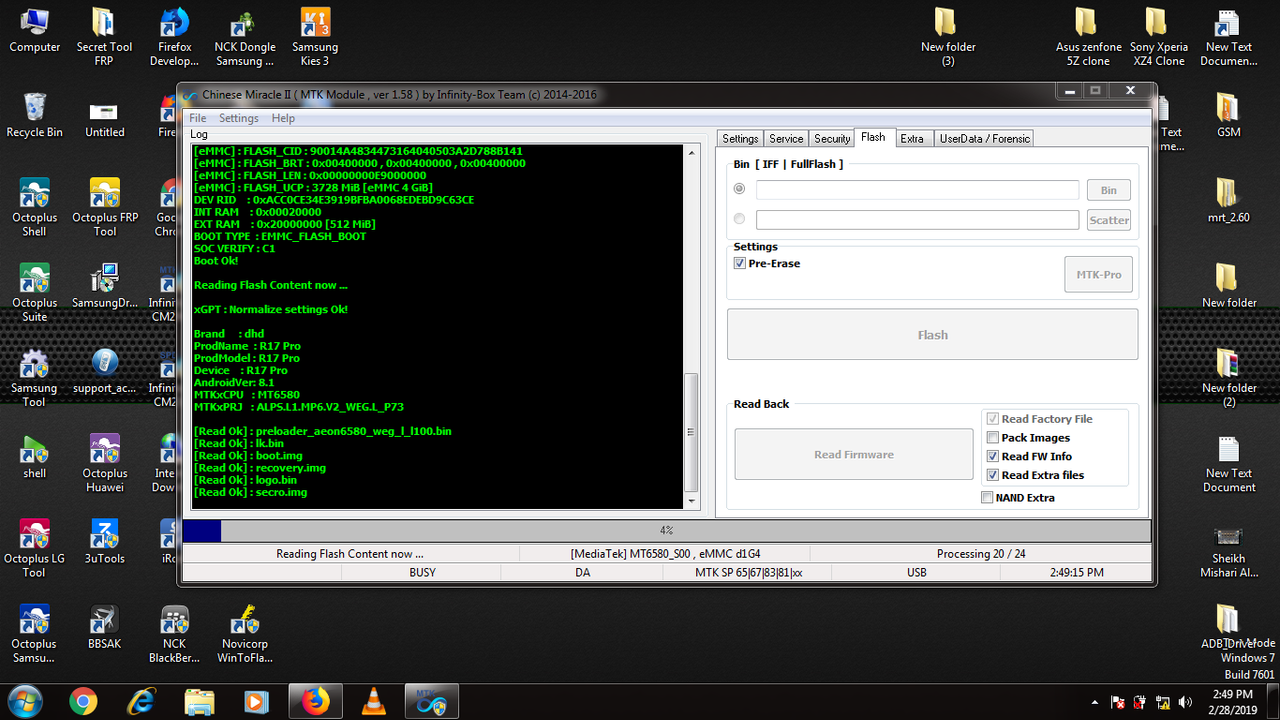The width and height of the screenshot is (1280, 720).
Task: Click the 4% progress bar
Action: pos(666,530)
